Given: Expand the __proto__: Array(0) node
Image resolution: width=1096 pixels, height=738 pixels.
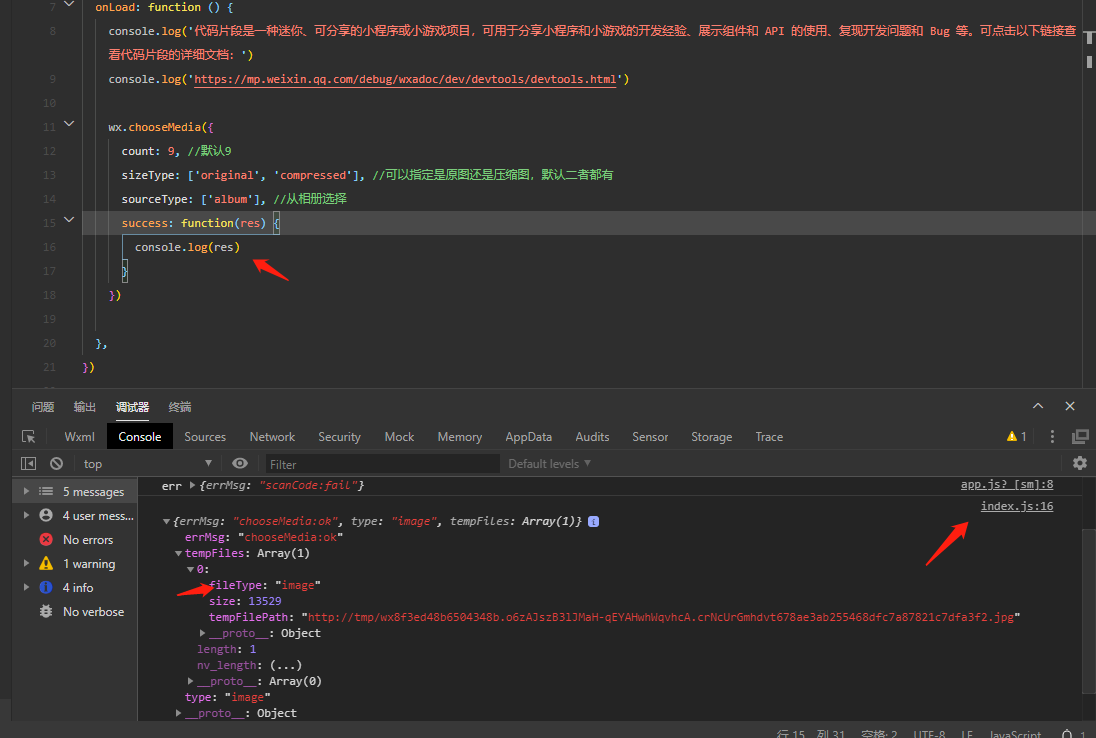Looking at the screenshot, I should pos(190,681).
